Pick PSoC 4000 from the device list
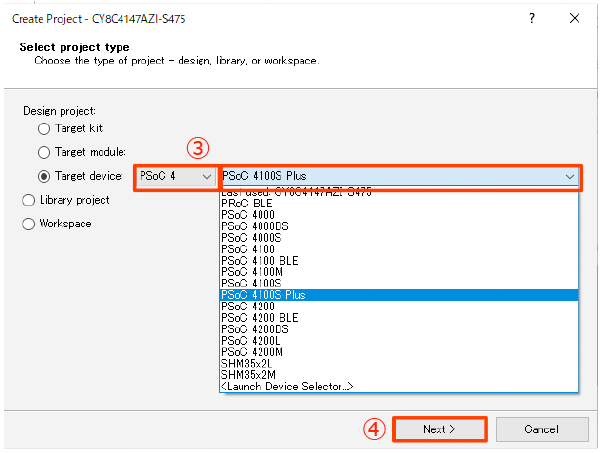 coord(399,215)
